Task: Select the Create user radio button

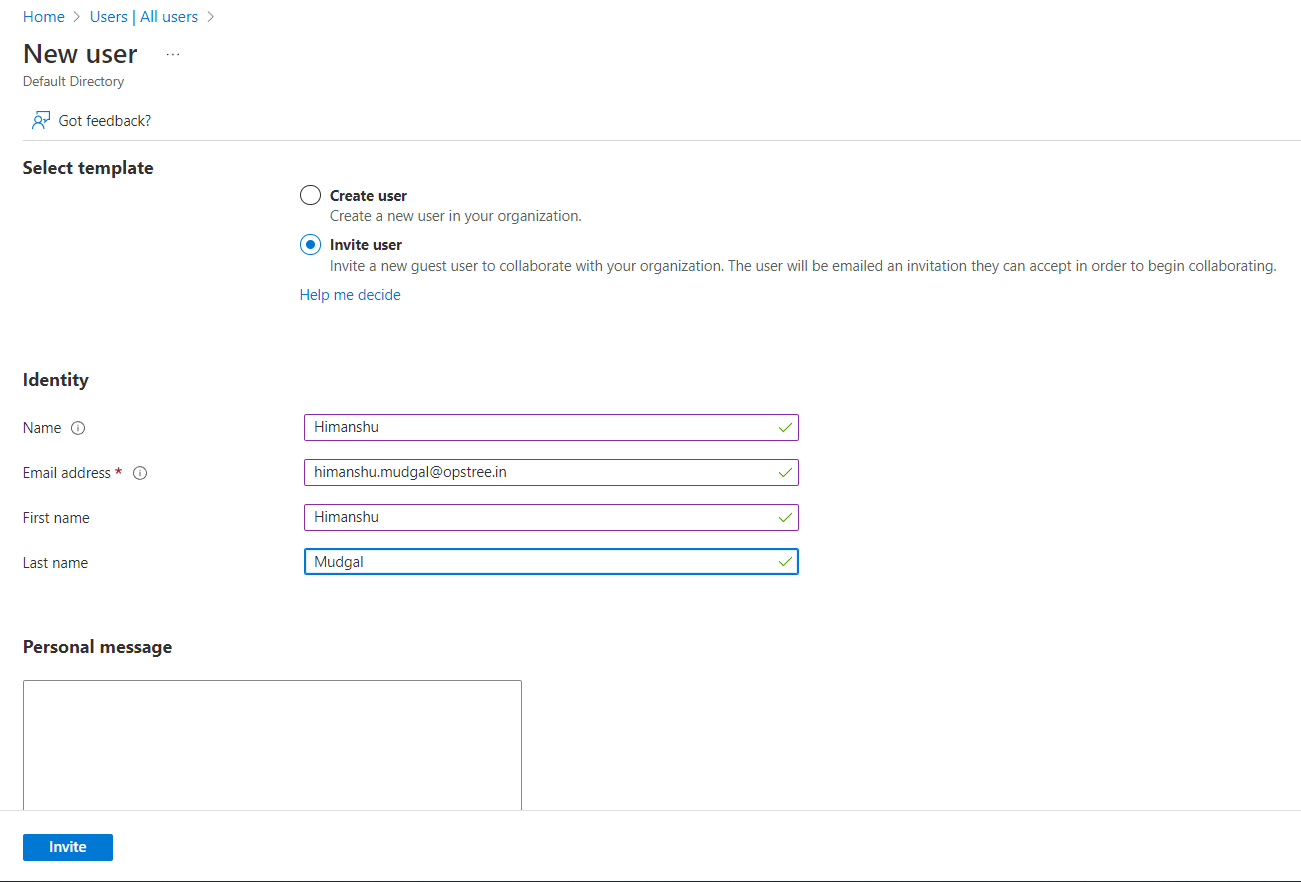Action: 310,196
